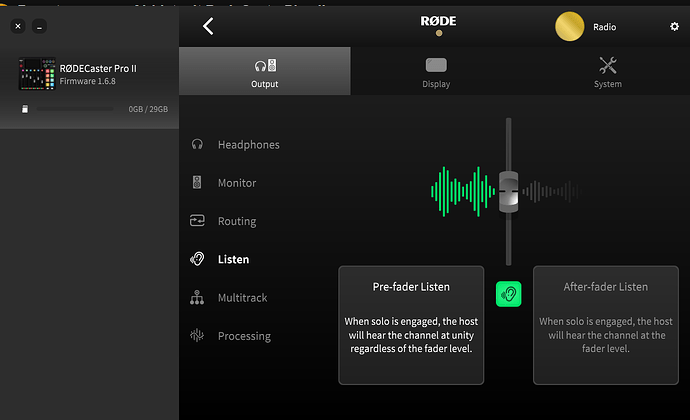Screen dimensions: 690x420
Task: Select the After-fader Listen option card
Action: click(605, 325)
